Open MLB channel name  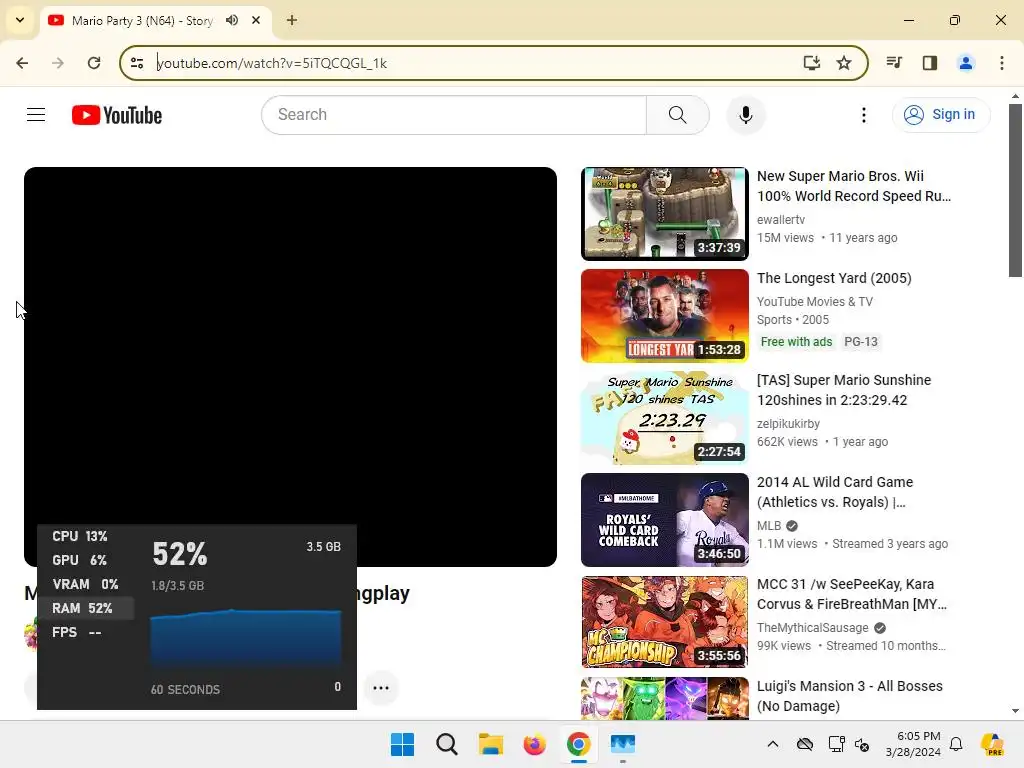coord(769,526)
